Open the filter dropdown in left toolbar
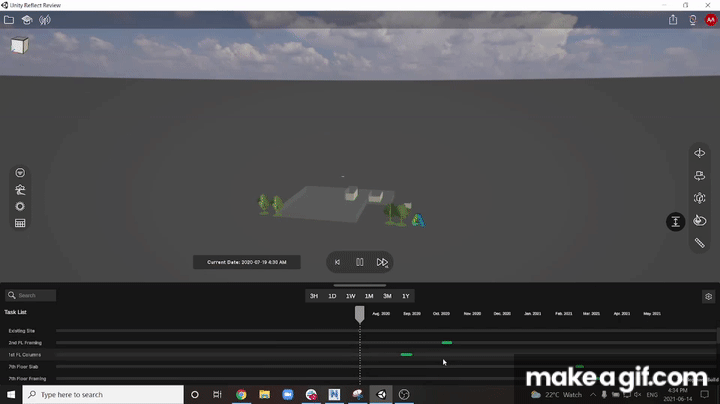 20,172
